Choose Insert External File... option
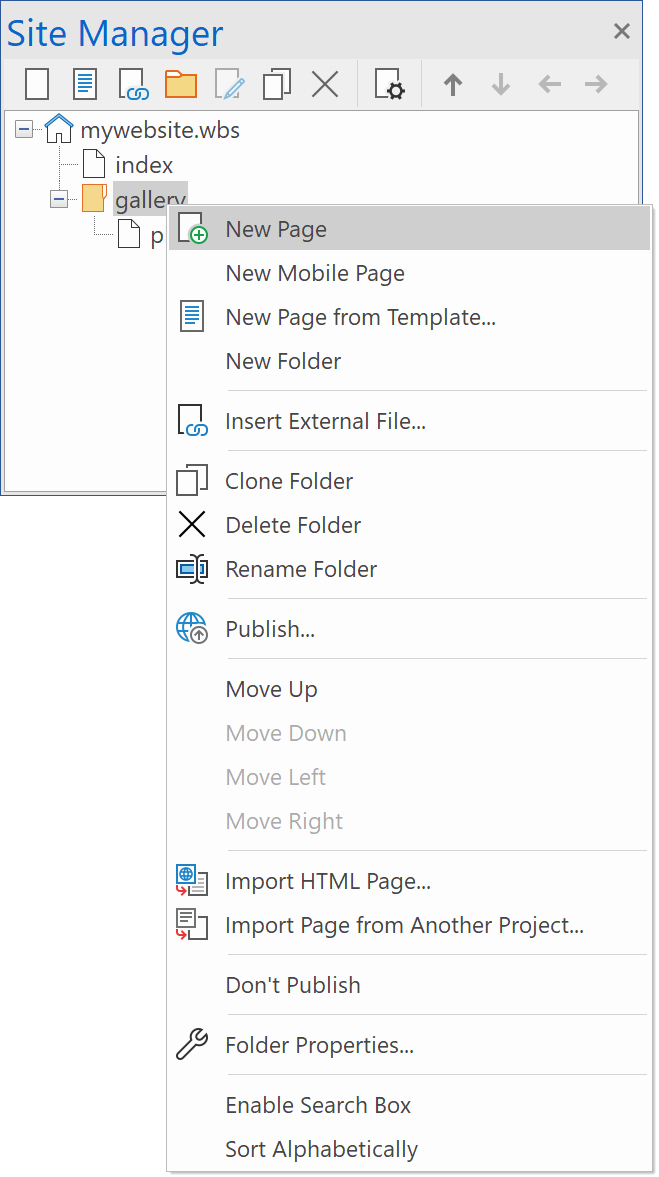This screenshot has width=659, height=1177. pyautogui.click(x=325, y=421)
